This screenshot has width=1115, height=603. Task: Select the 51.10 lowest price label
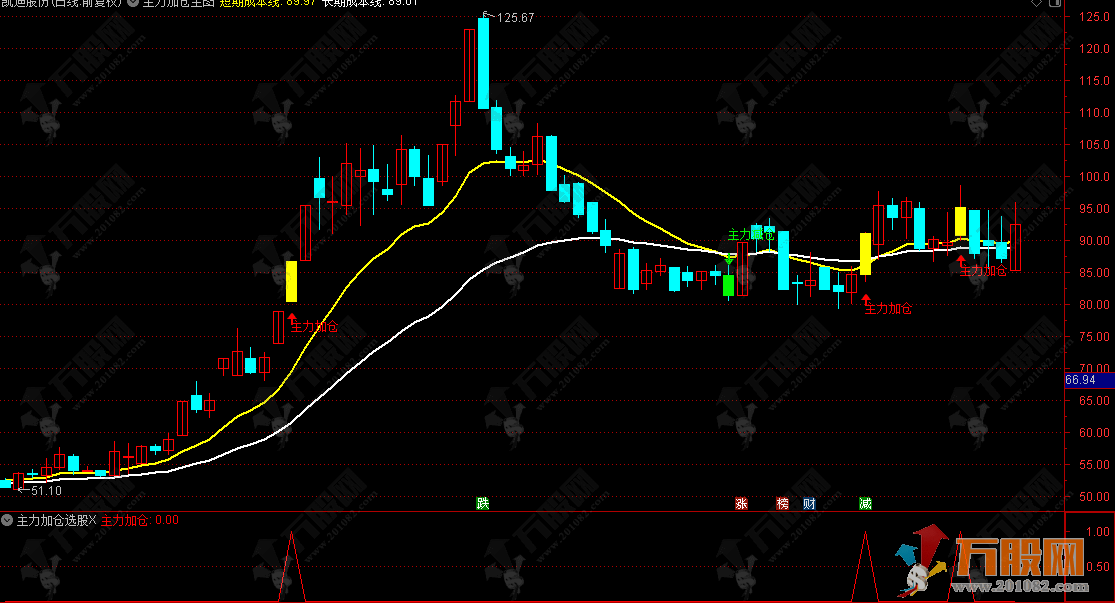[40, 490]
